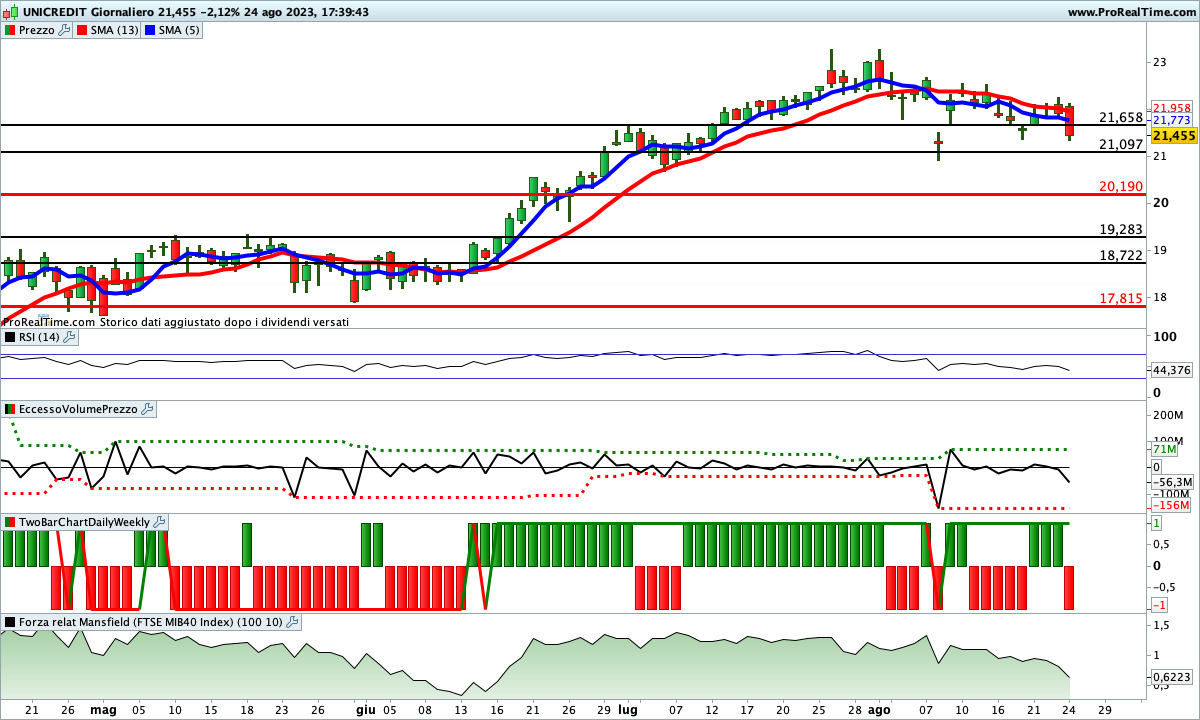The height and width of the screenshot is (720, 1200).
Task: Click the Mansfield value 0,6223 label
Action: 1172,677
